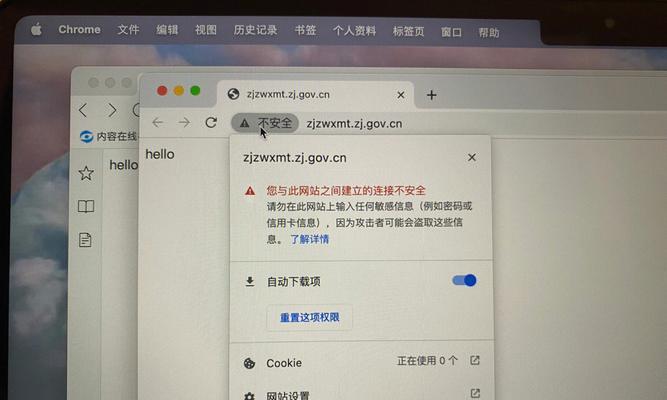Screen dimensions: 667x400
Task: Click the 重置这项权限 button
Action: pyautogui.click(x=310, y=317)
